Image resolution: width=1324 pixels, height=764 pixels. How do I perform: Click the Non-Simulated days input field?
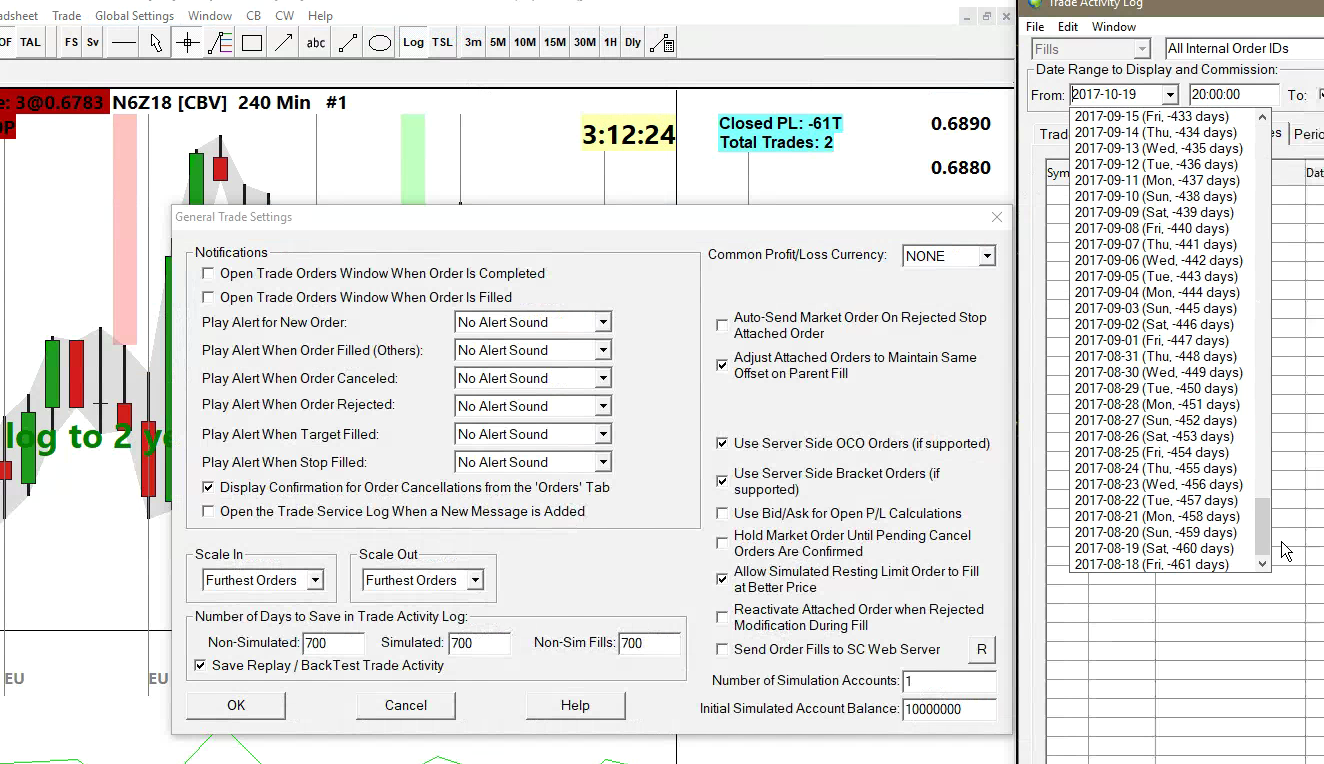click(334, 643)
